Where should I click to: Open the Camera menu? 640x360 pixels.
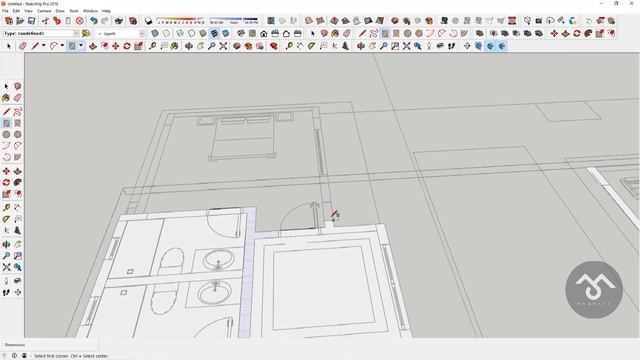(44, 11)
